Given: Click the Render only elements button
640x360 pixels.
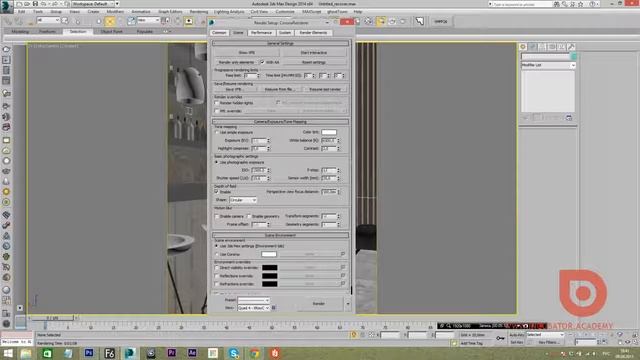Looking at the screenshot, I should coord(236,62).
